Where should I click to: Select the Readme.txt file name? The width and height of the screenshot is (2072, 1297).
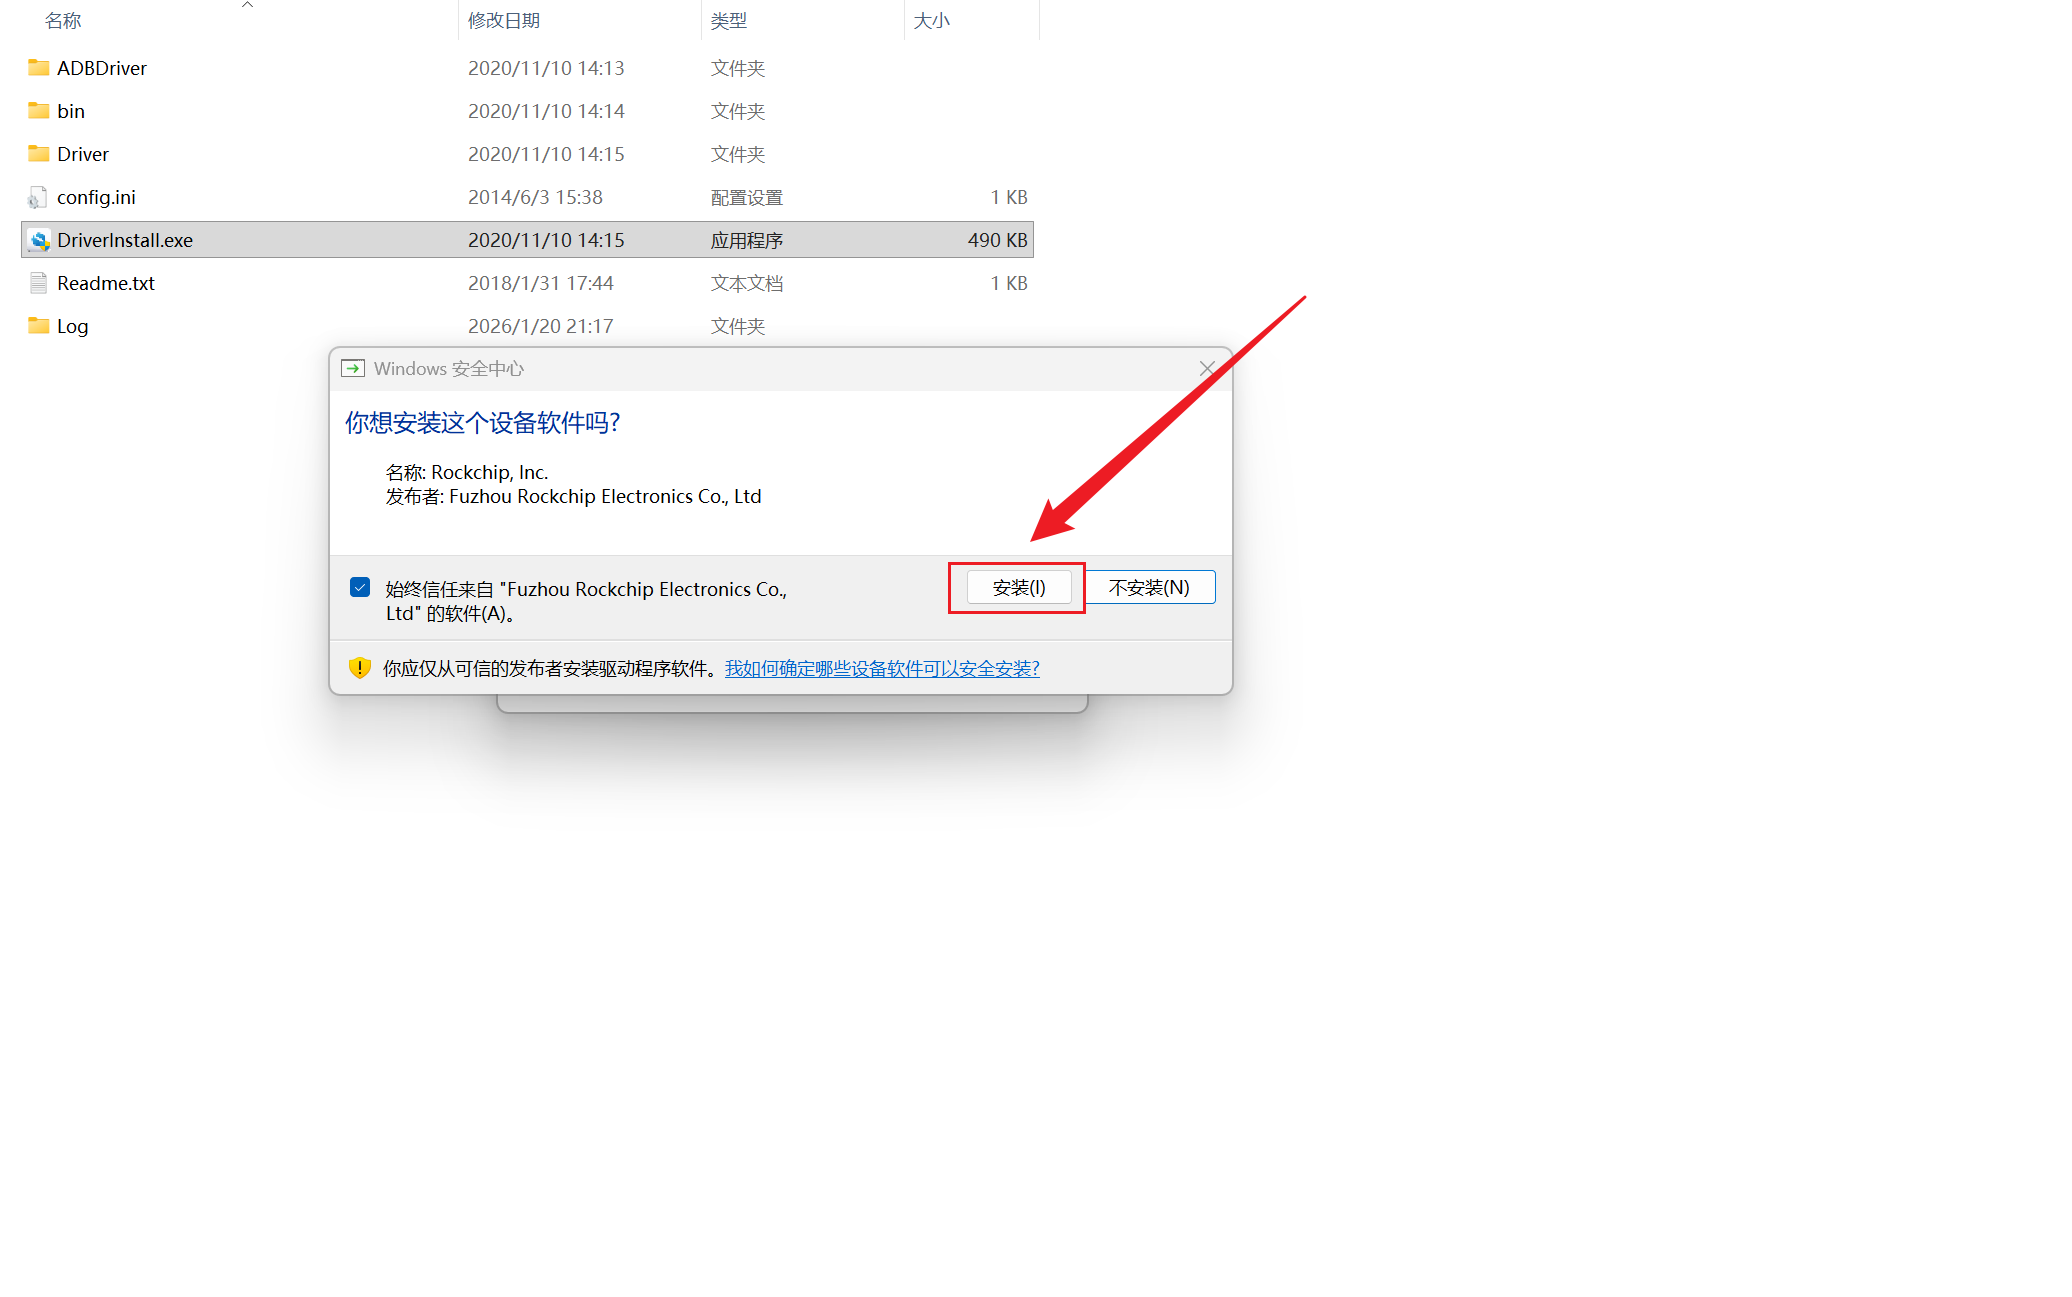point(106,284)
